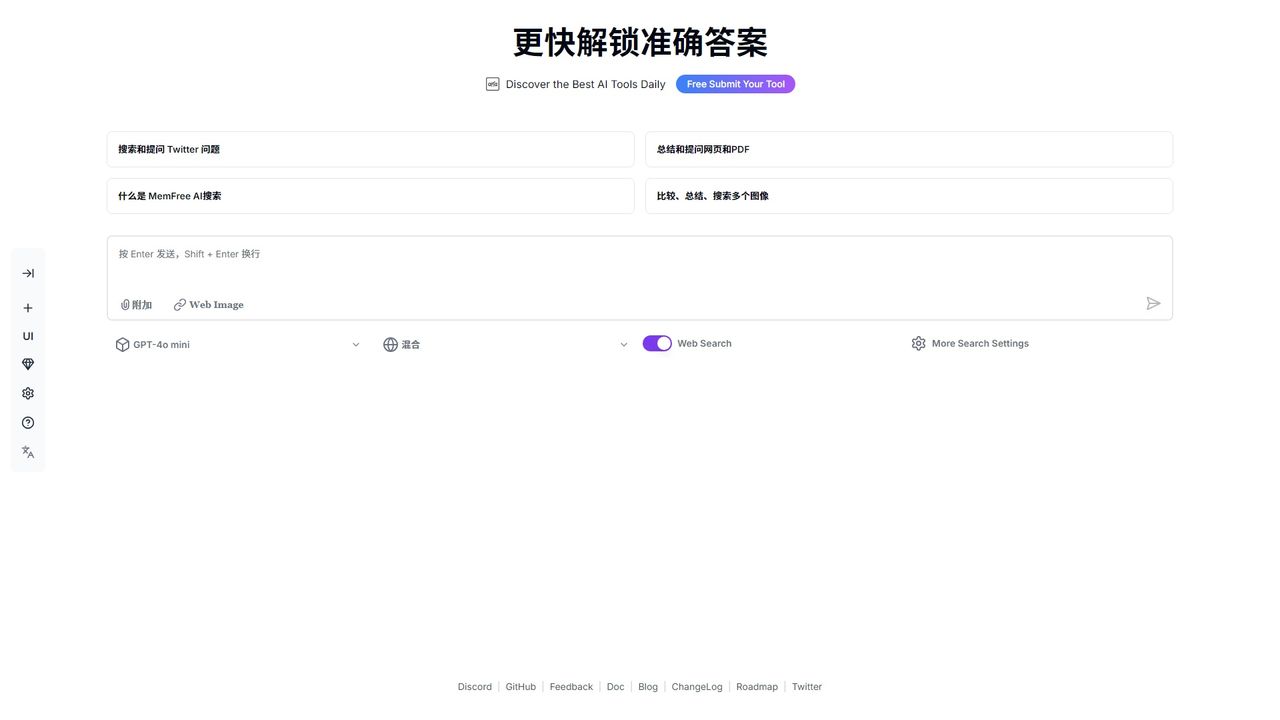Open the Discord footer link
Screen dimensions: 1280x720
(x=475, y=687)
